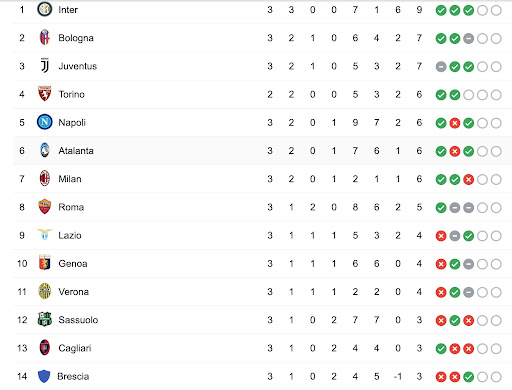Viewport: 512px width, 390px height.
Task: Click the Atalanta club crest
Action: point(44,150)
